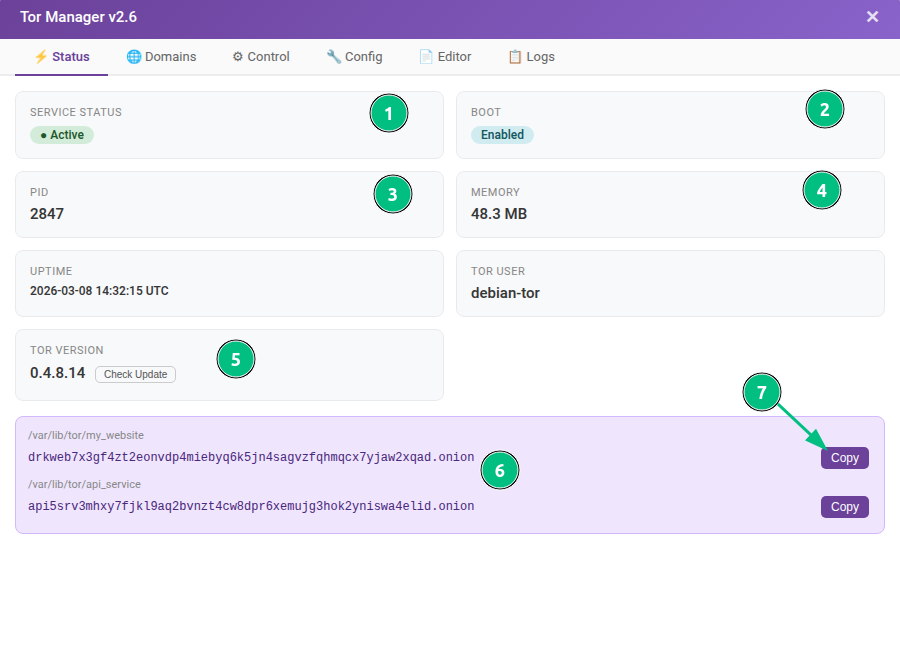Click the wrench icon beside Config
The image size is (900, 649).
[333, 56]
